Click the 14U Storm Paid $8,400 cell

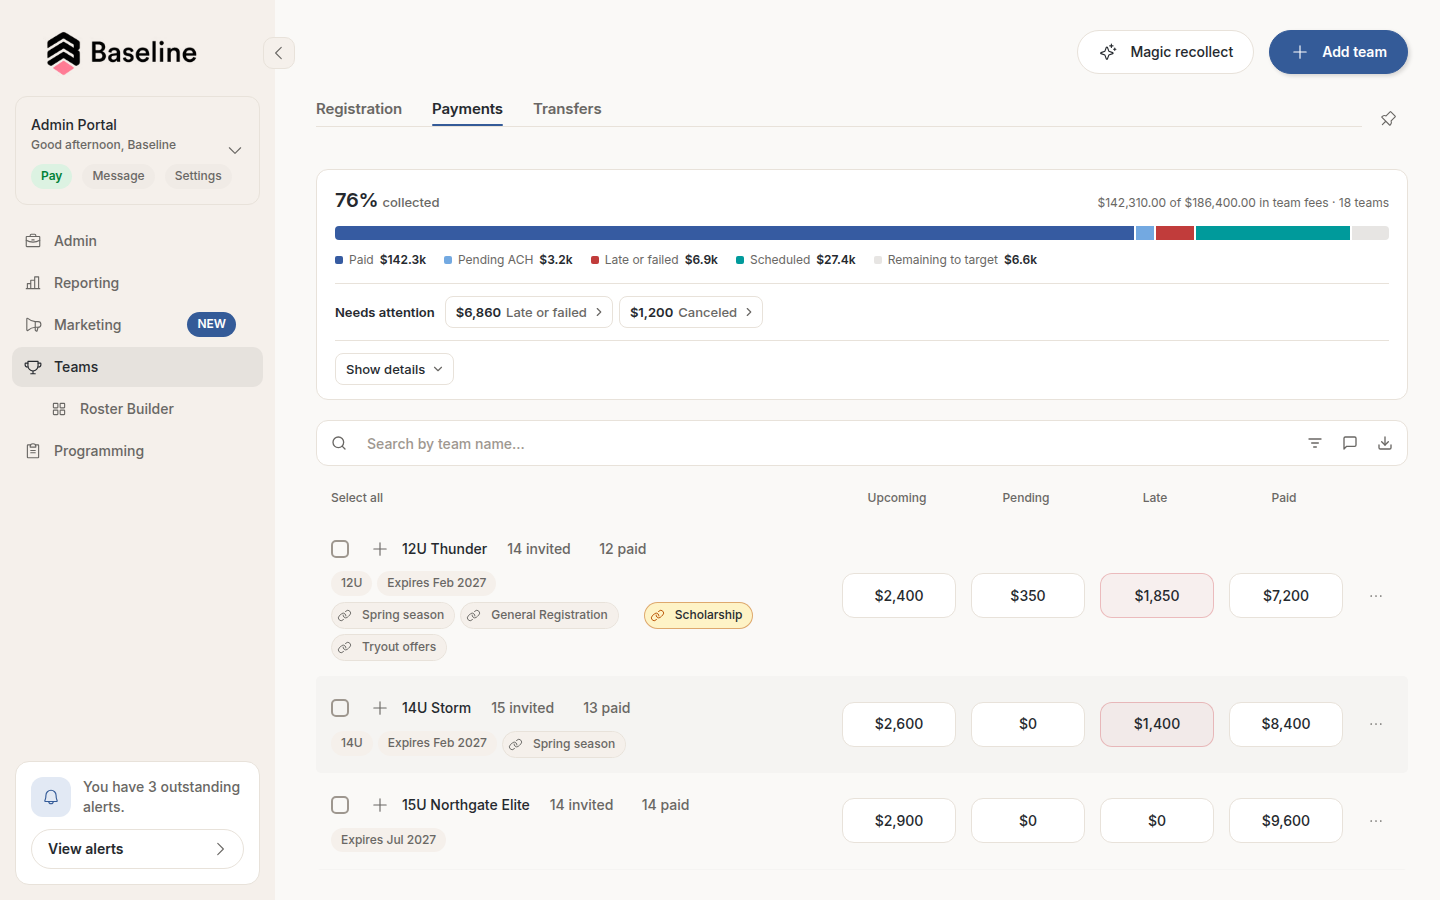pyautogui.click(x=1286, y=724)
